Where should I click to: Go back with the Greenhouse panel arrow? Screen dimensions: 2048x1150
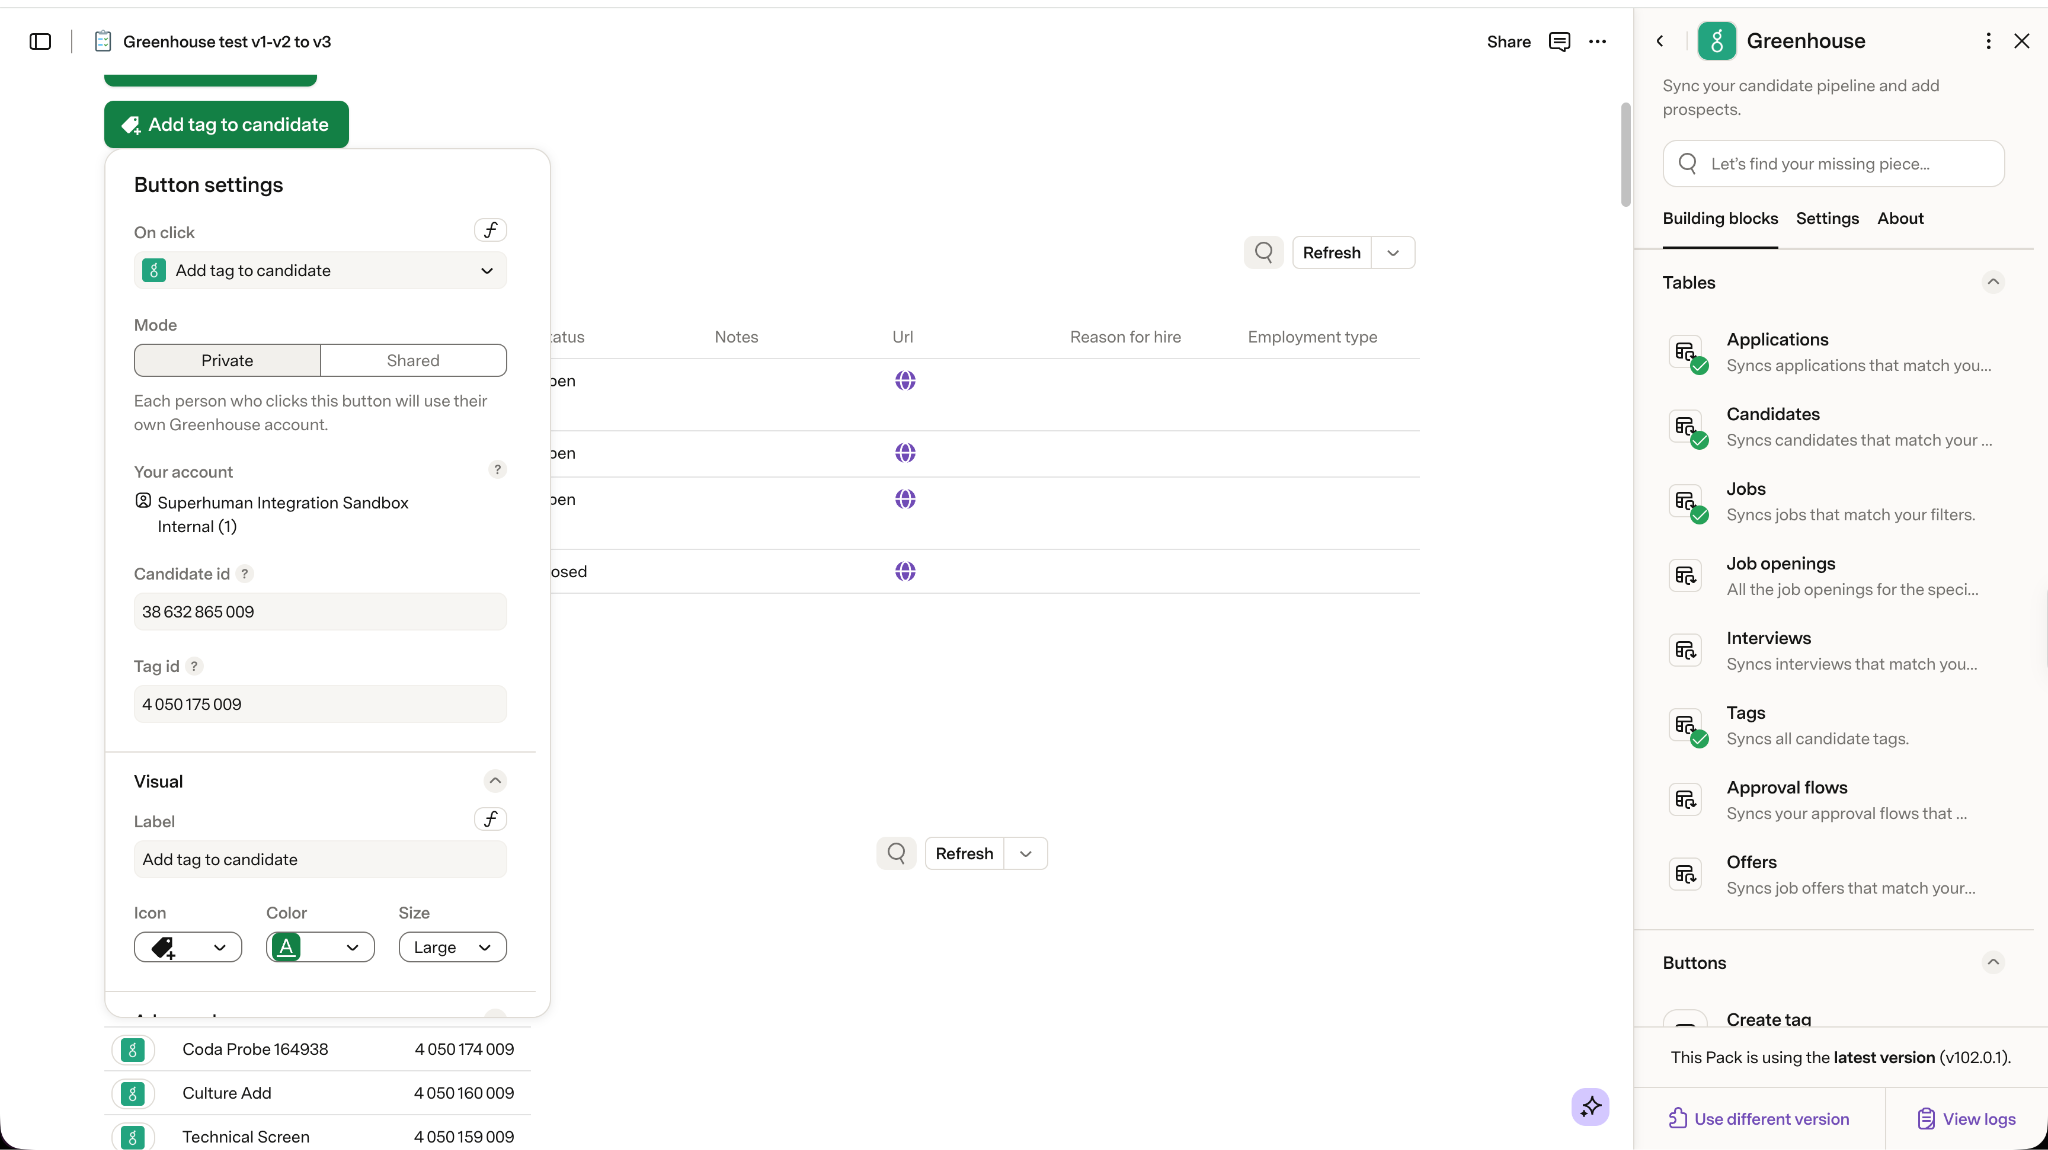(x=1660, y=41)
